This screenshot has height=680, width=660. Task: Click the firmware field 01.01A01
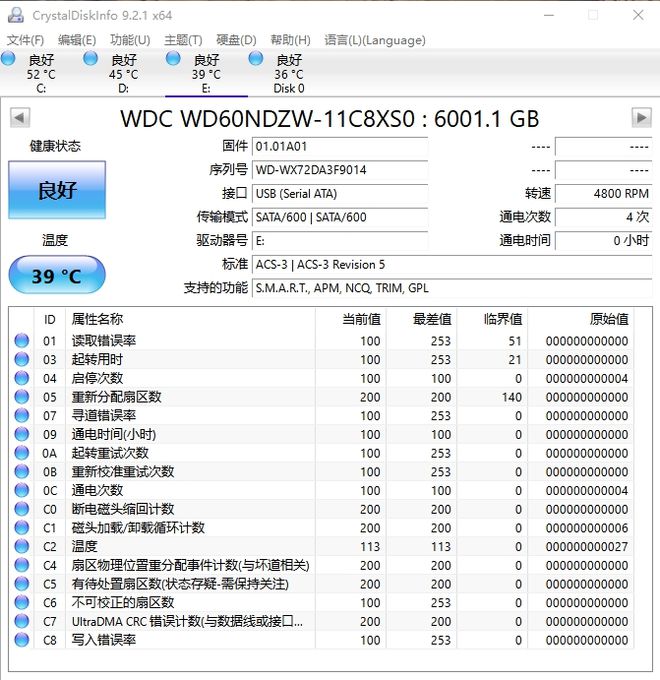[x=340, y=147]
